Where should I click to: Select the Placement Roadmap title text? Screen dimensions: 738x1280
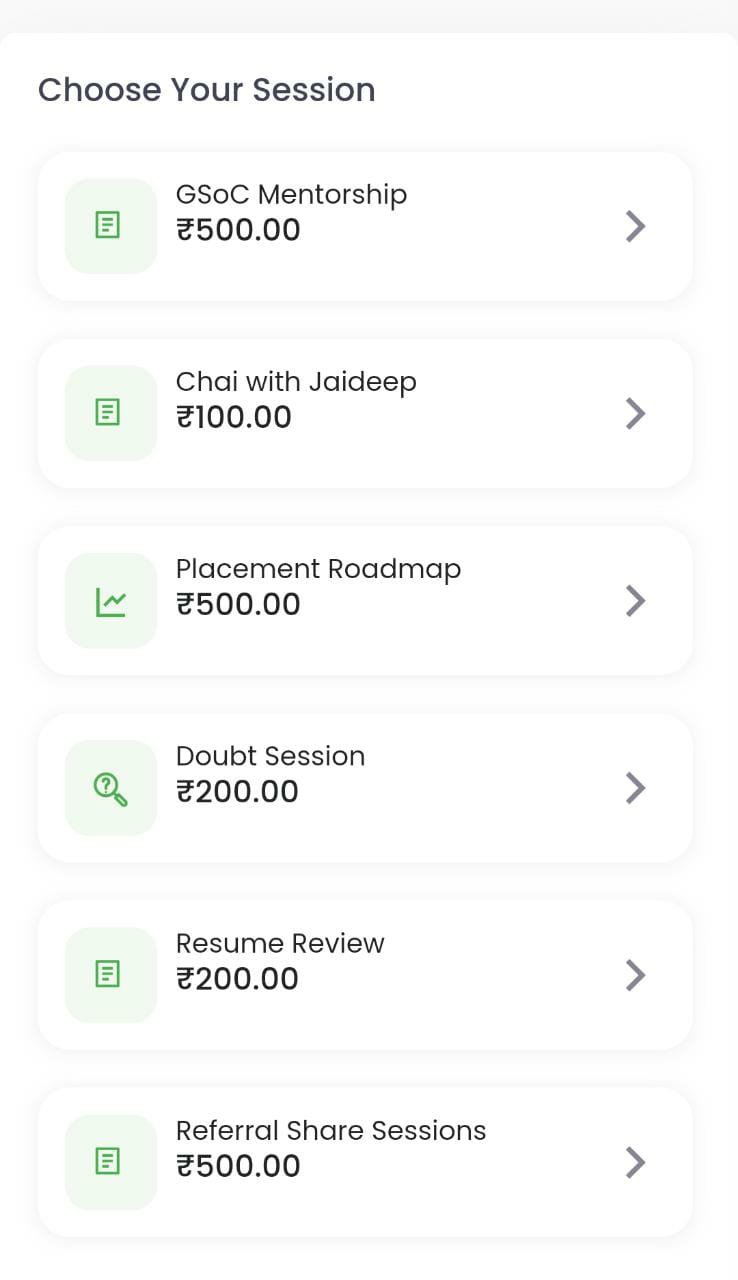[318, 569]
